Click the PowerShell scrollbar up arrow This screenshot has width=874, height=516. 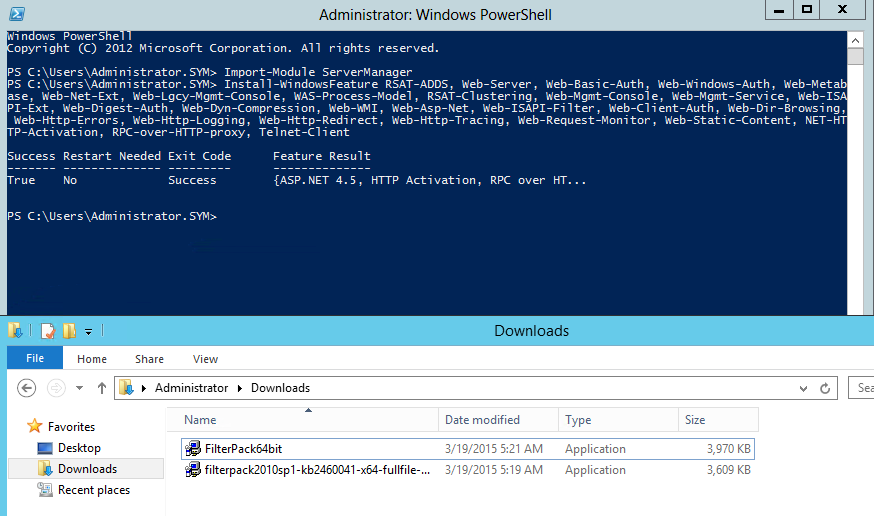click(855, 40)
